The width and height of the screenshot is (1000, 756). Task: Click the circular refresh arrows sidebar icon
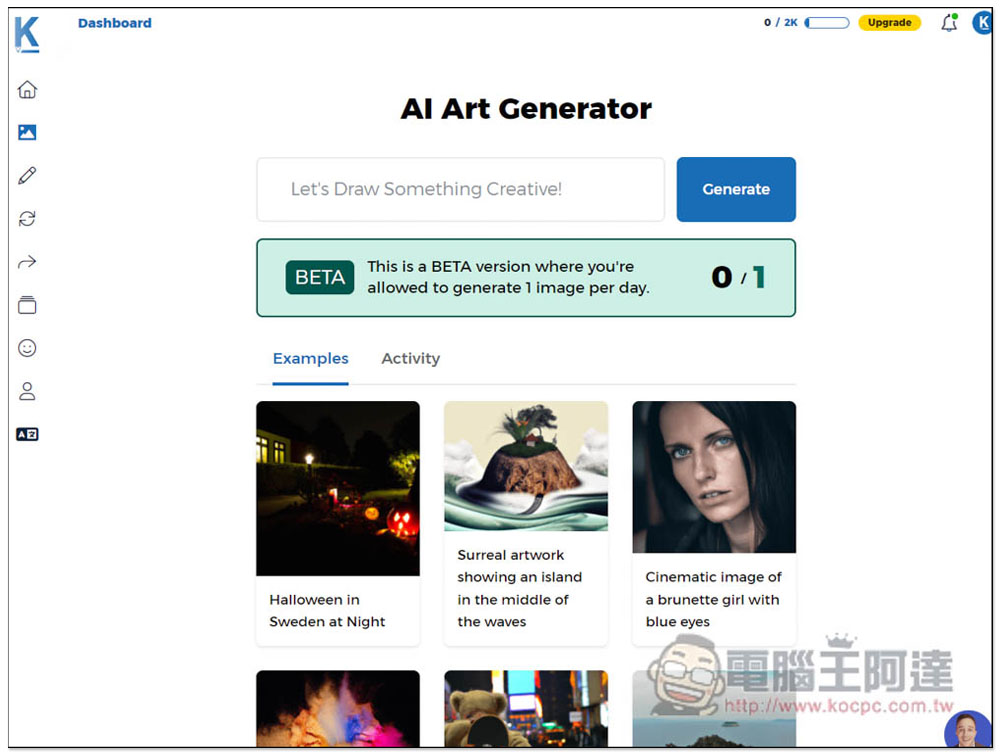(x=27, y=219)
